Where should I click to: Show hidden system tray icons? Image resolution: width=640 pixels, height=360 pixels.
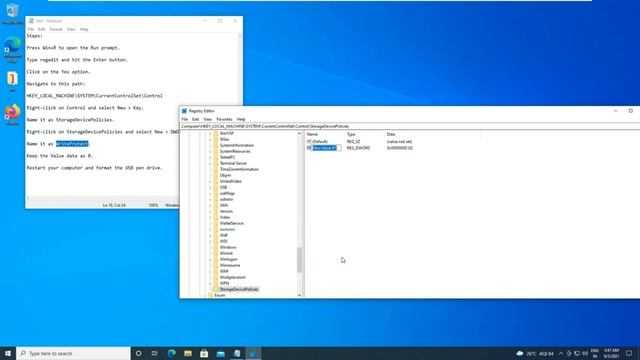[x=561, y=353]
